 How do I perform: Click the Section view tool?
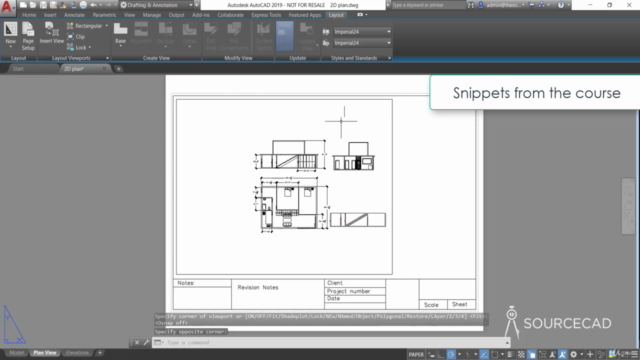[166, 34]
